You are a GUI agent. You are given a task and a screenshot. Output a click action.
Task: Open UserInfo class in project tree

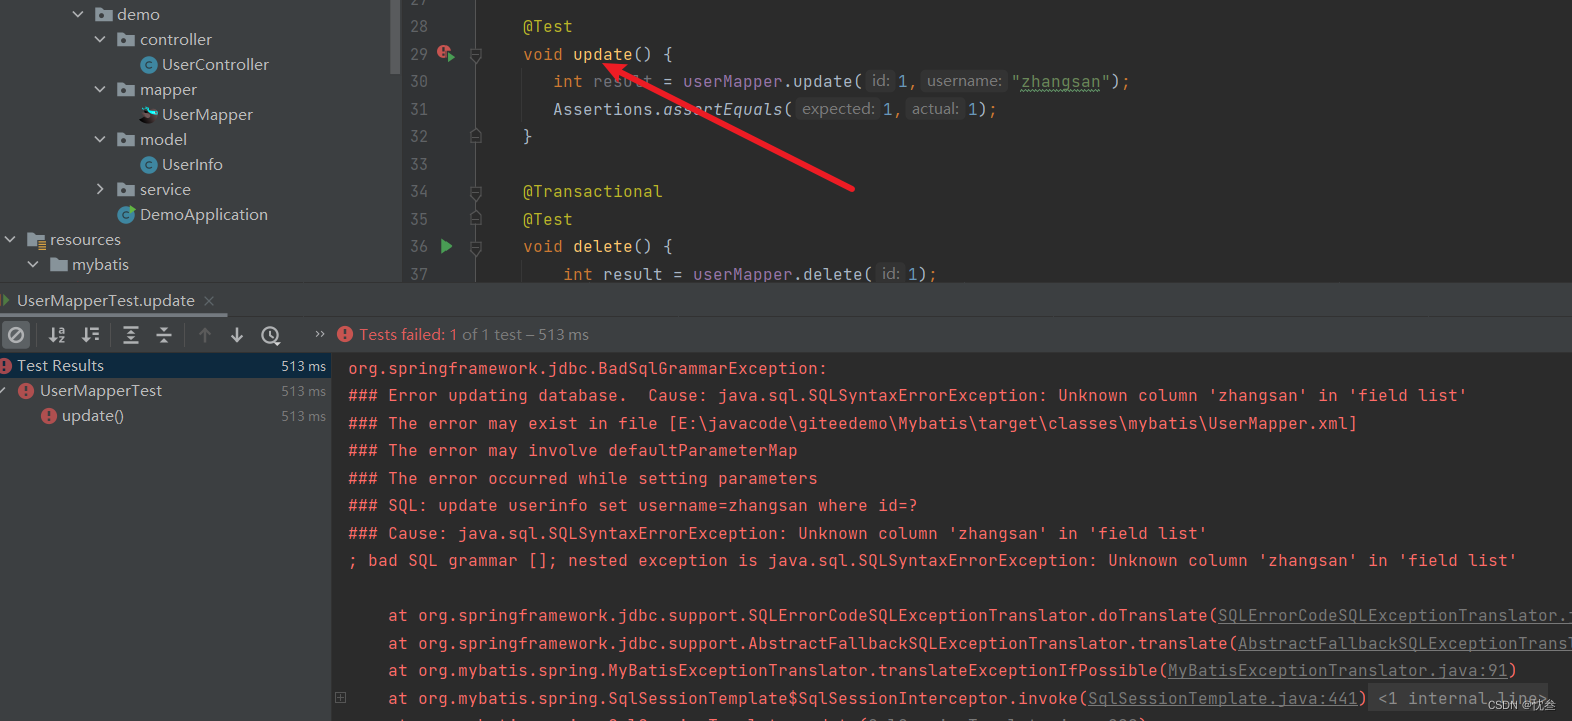coord(192,164)
